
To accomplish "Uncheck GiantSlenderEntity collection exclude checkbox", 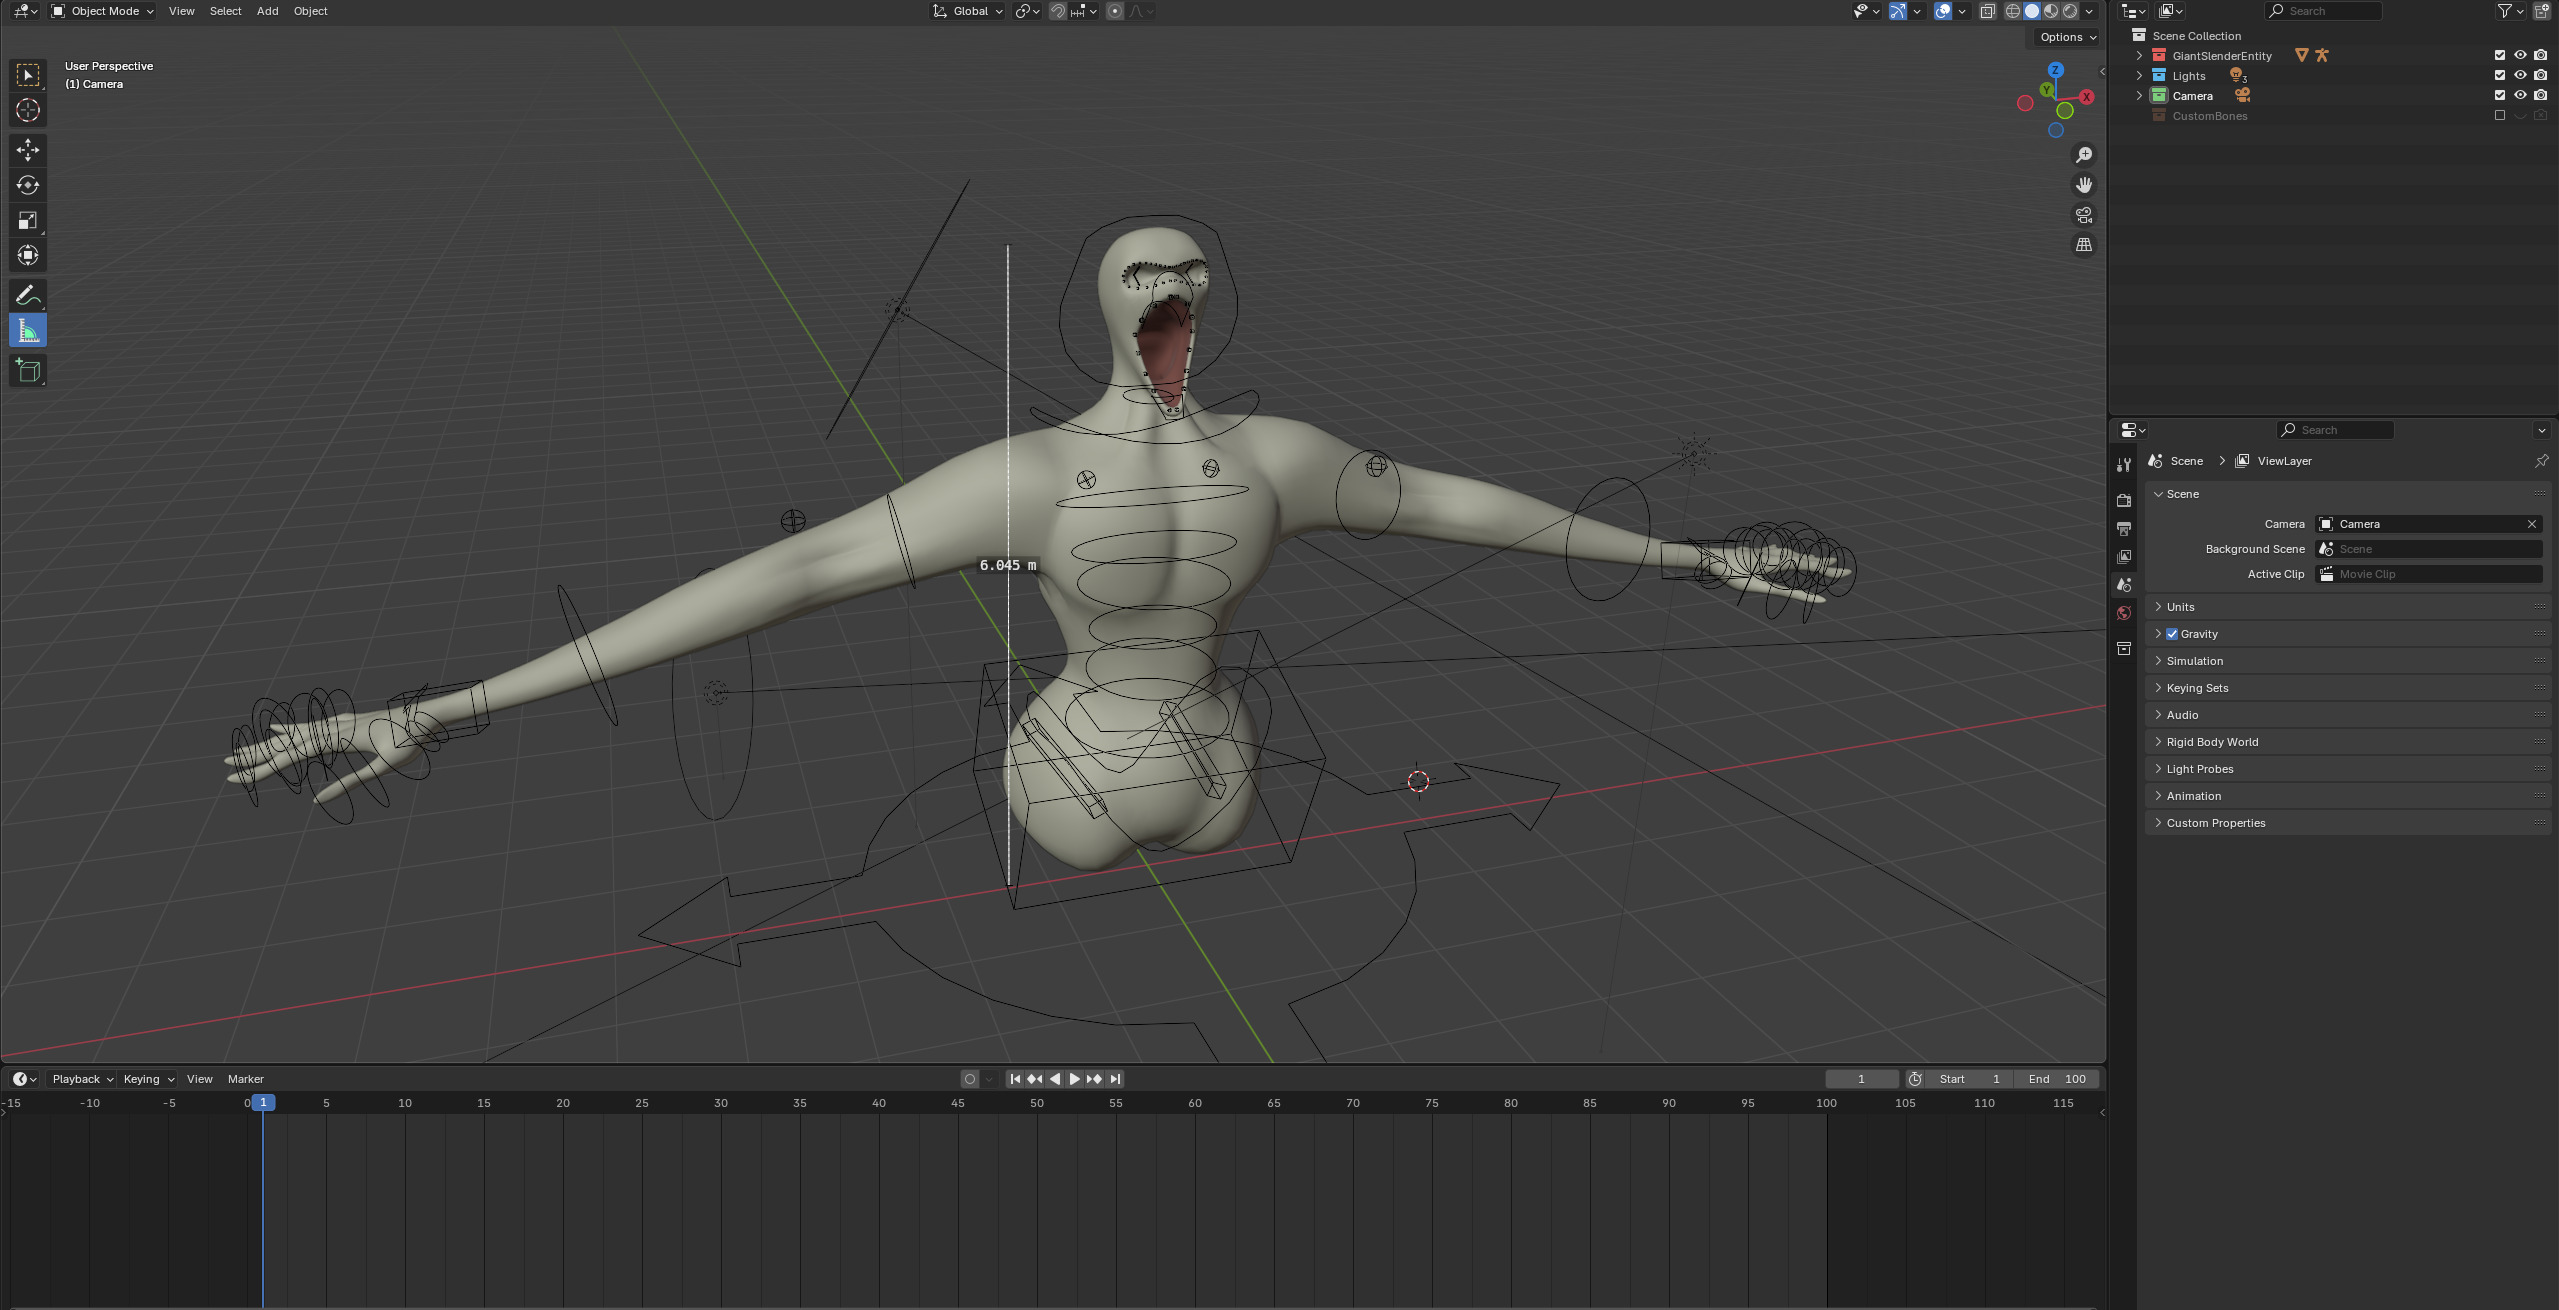I will pyautogui.click(x=2500, y=55).
